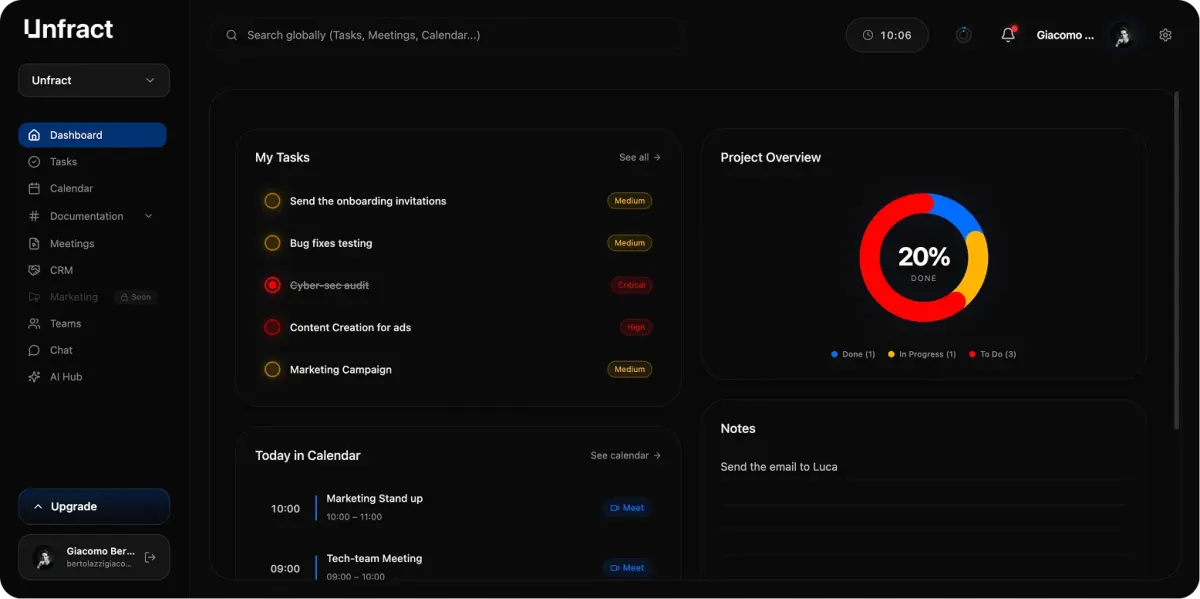This screenshot has height=599, width=1200.
Task: Click See all tasks link
Action: point(640,157)
